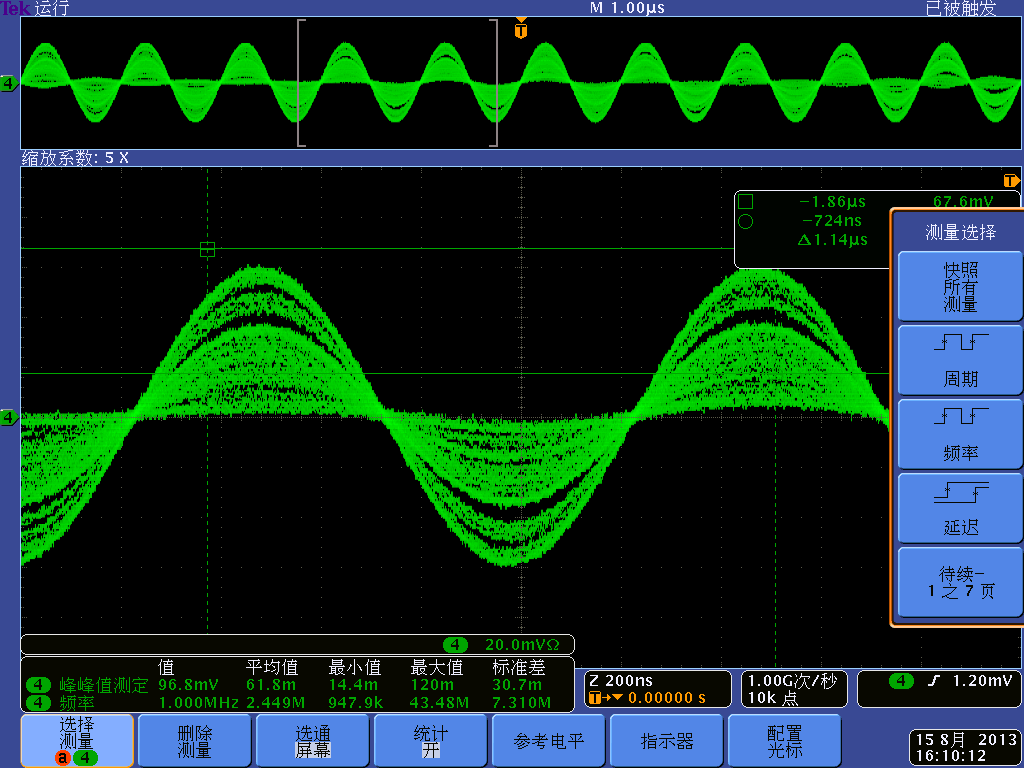Click the date and time display 15 8月 2013
The width and height of the screenshot is (1024, 768).
click(x=967, y=739)
